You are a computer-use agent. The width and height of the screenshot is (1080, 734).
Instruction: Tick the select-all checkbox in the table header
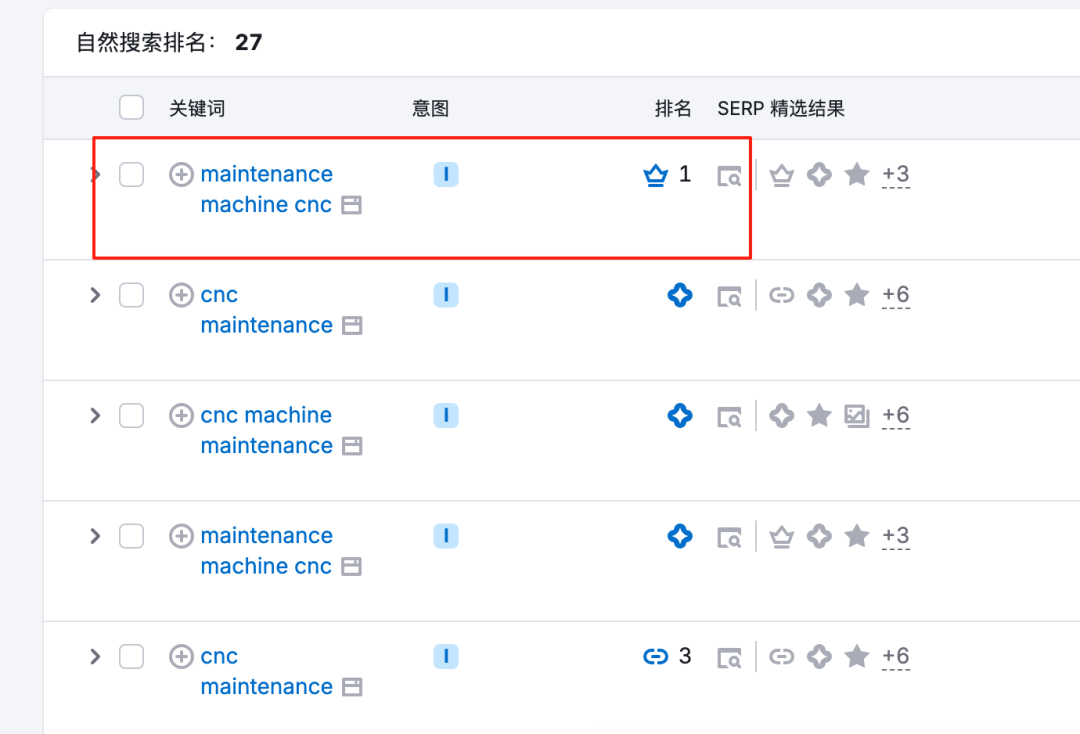click(131, 107)
